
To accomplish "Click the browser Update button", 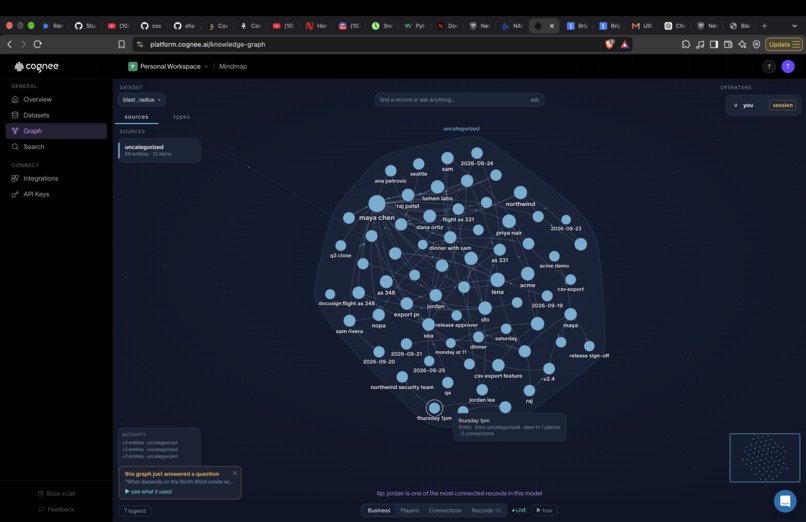I will pyautogui.click(x=783, y=44).
